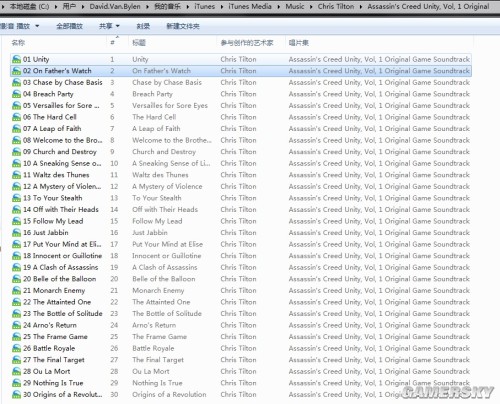Viewport: 500px width, 404px height.
Task: Go to the Music breadcrumb folder
Action: (x=295, y=6)
